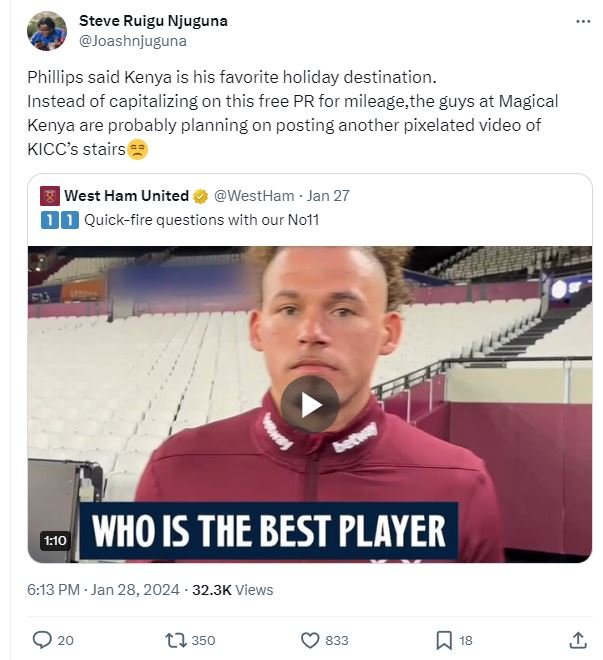Image resolution: width=603 pixels, height=660 pixels.
Task: Click the 1:10 video duration badge
Action: coord(55,541)
